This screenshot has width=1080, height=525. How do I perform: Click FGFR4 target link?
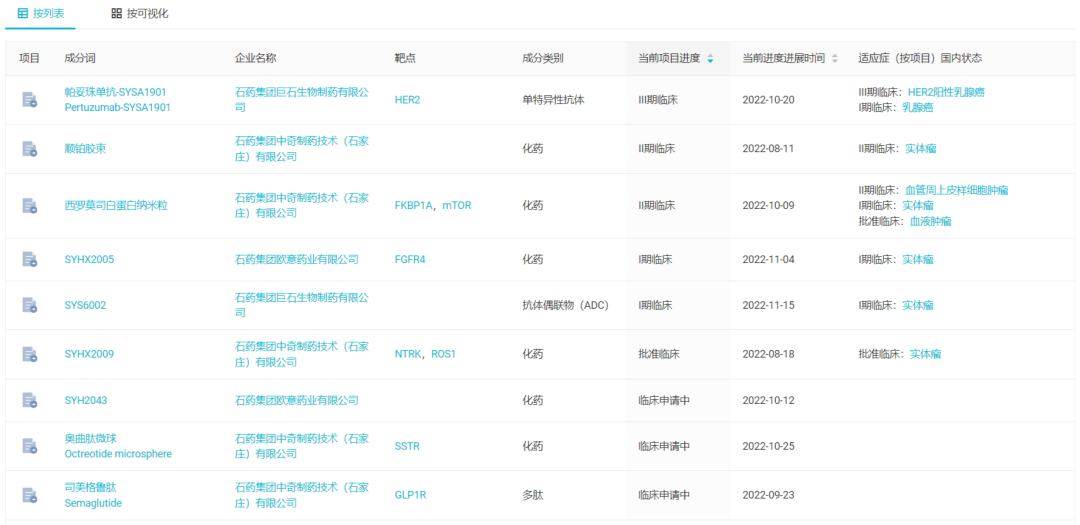pyautogui.click(x=411, y=260)
